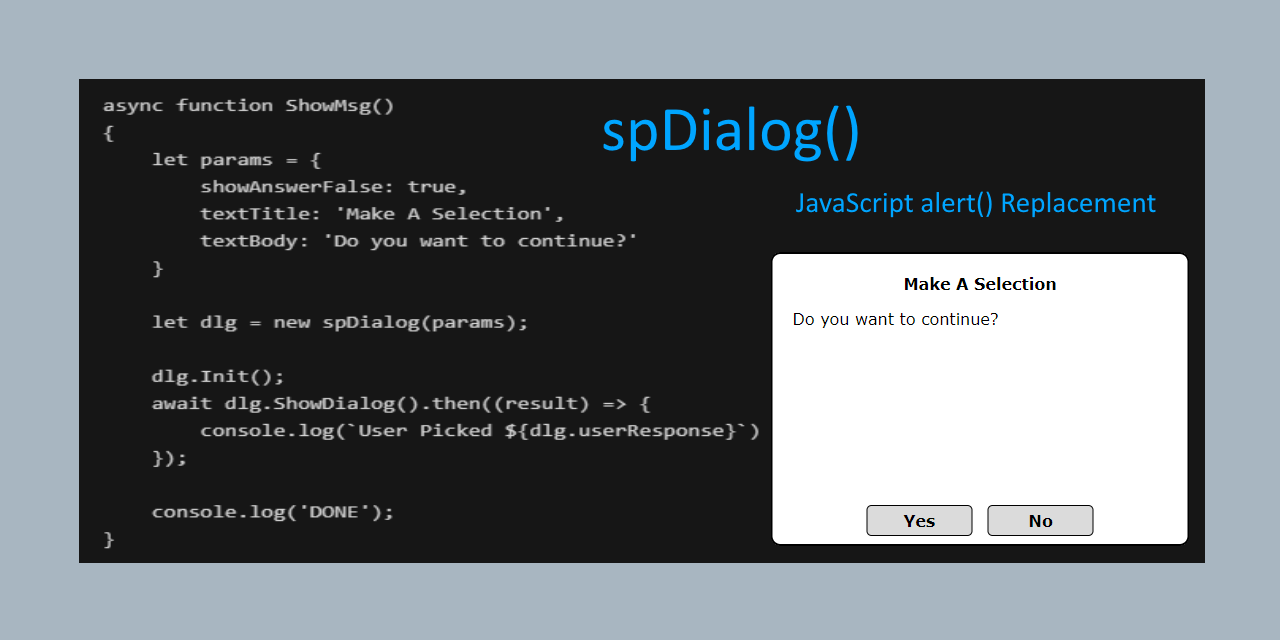Click the console.log 'User Picked' callback line
The width and height of the screenshot is (1280, 640).
pos(480,430)
